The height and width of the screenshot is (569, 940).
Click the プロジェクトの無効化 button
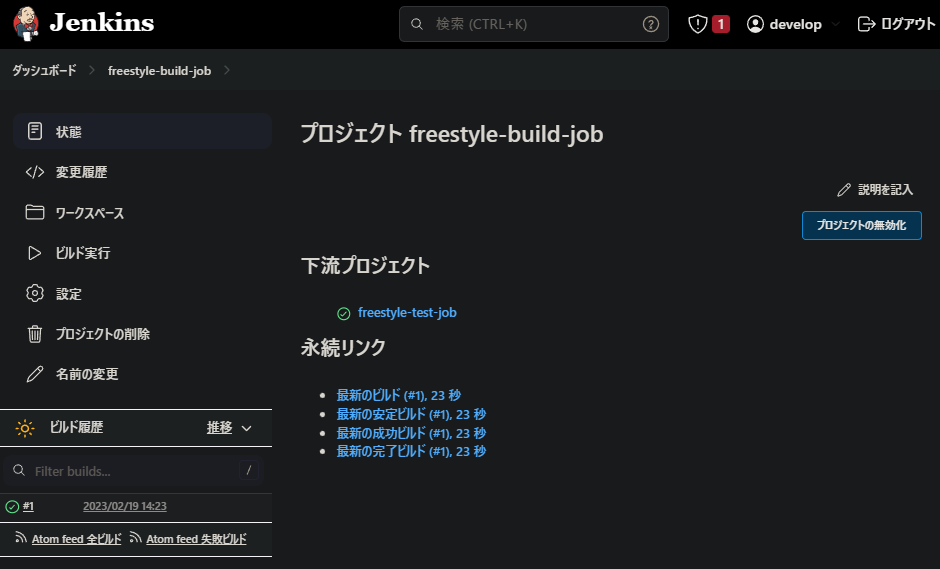pyautogui.click(x=861, y=225)
